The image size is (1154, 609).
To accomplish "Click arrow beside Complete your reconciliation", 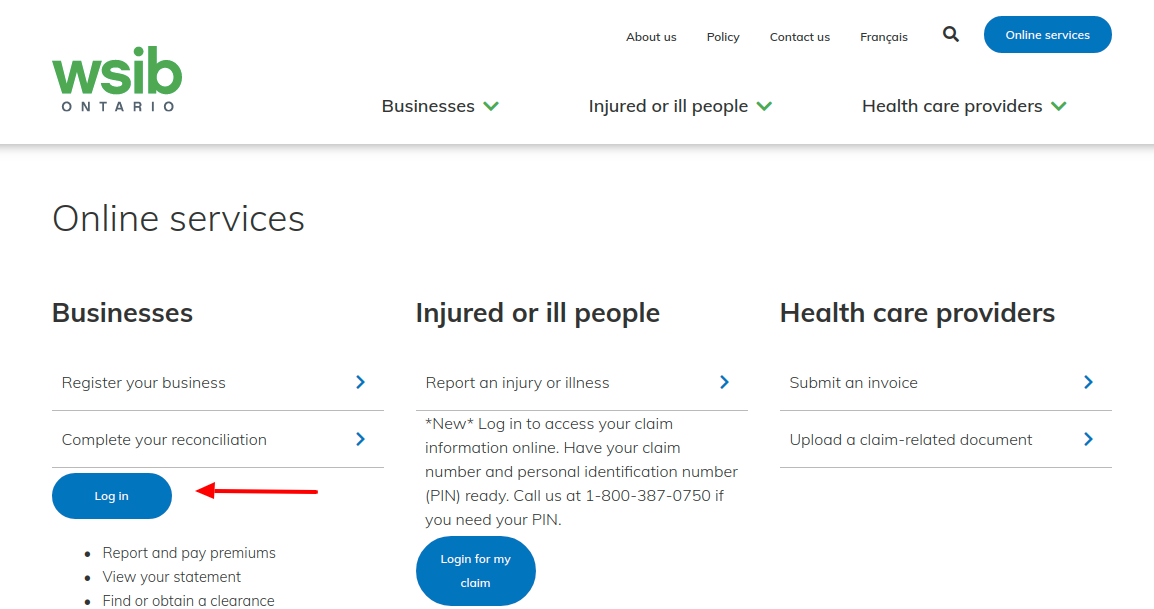I will coord(361,439).
